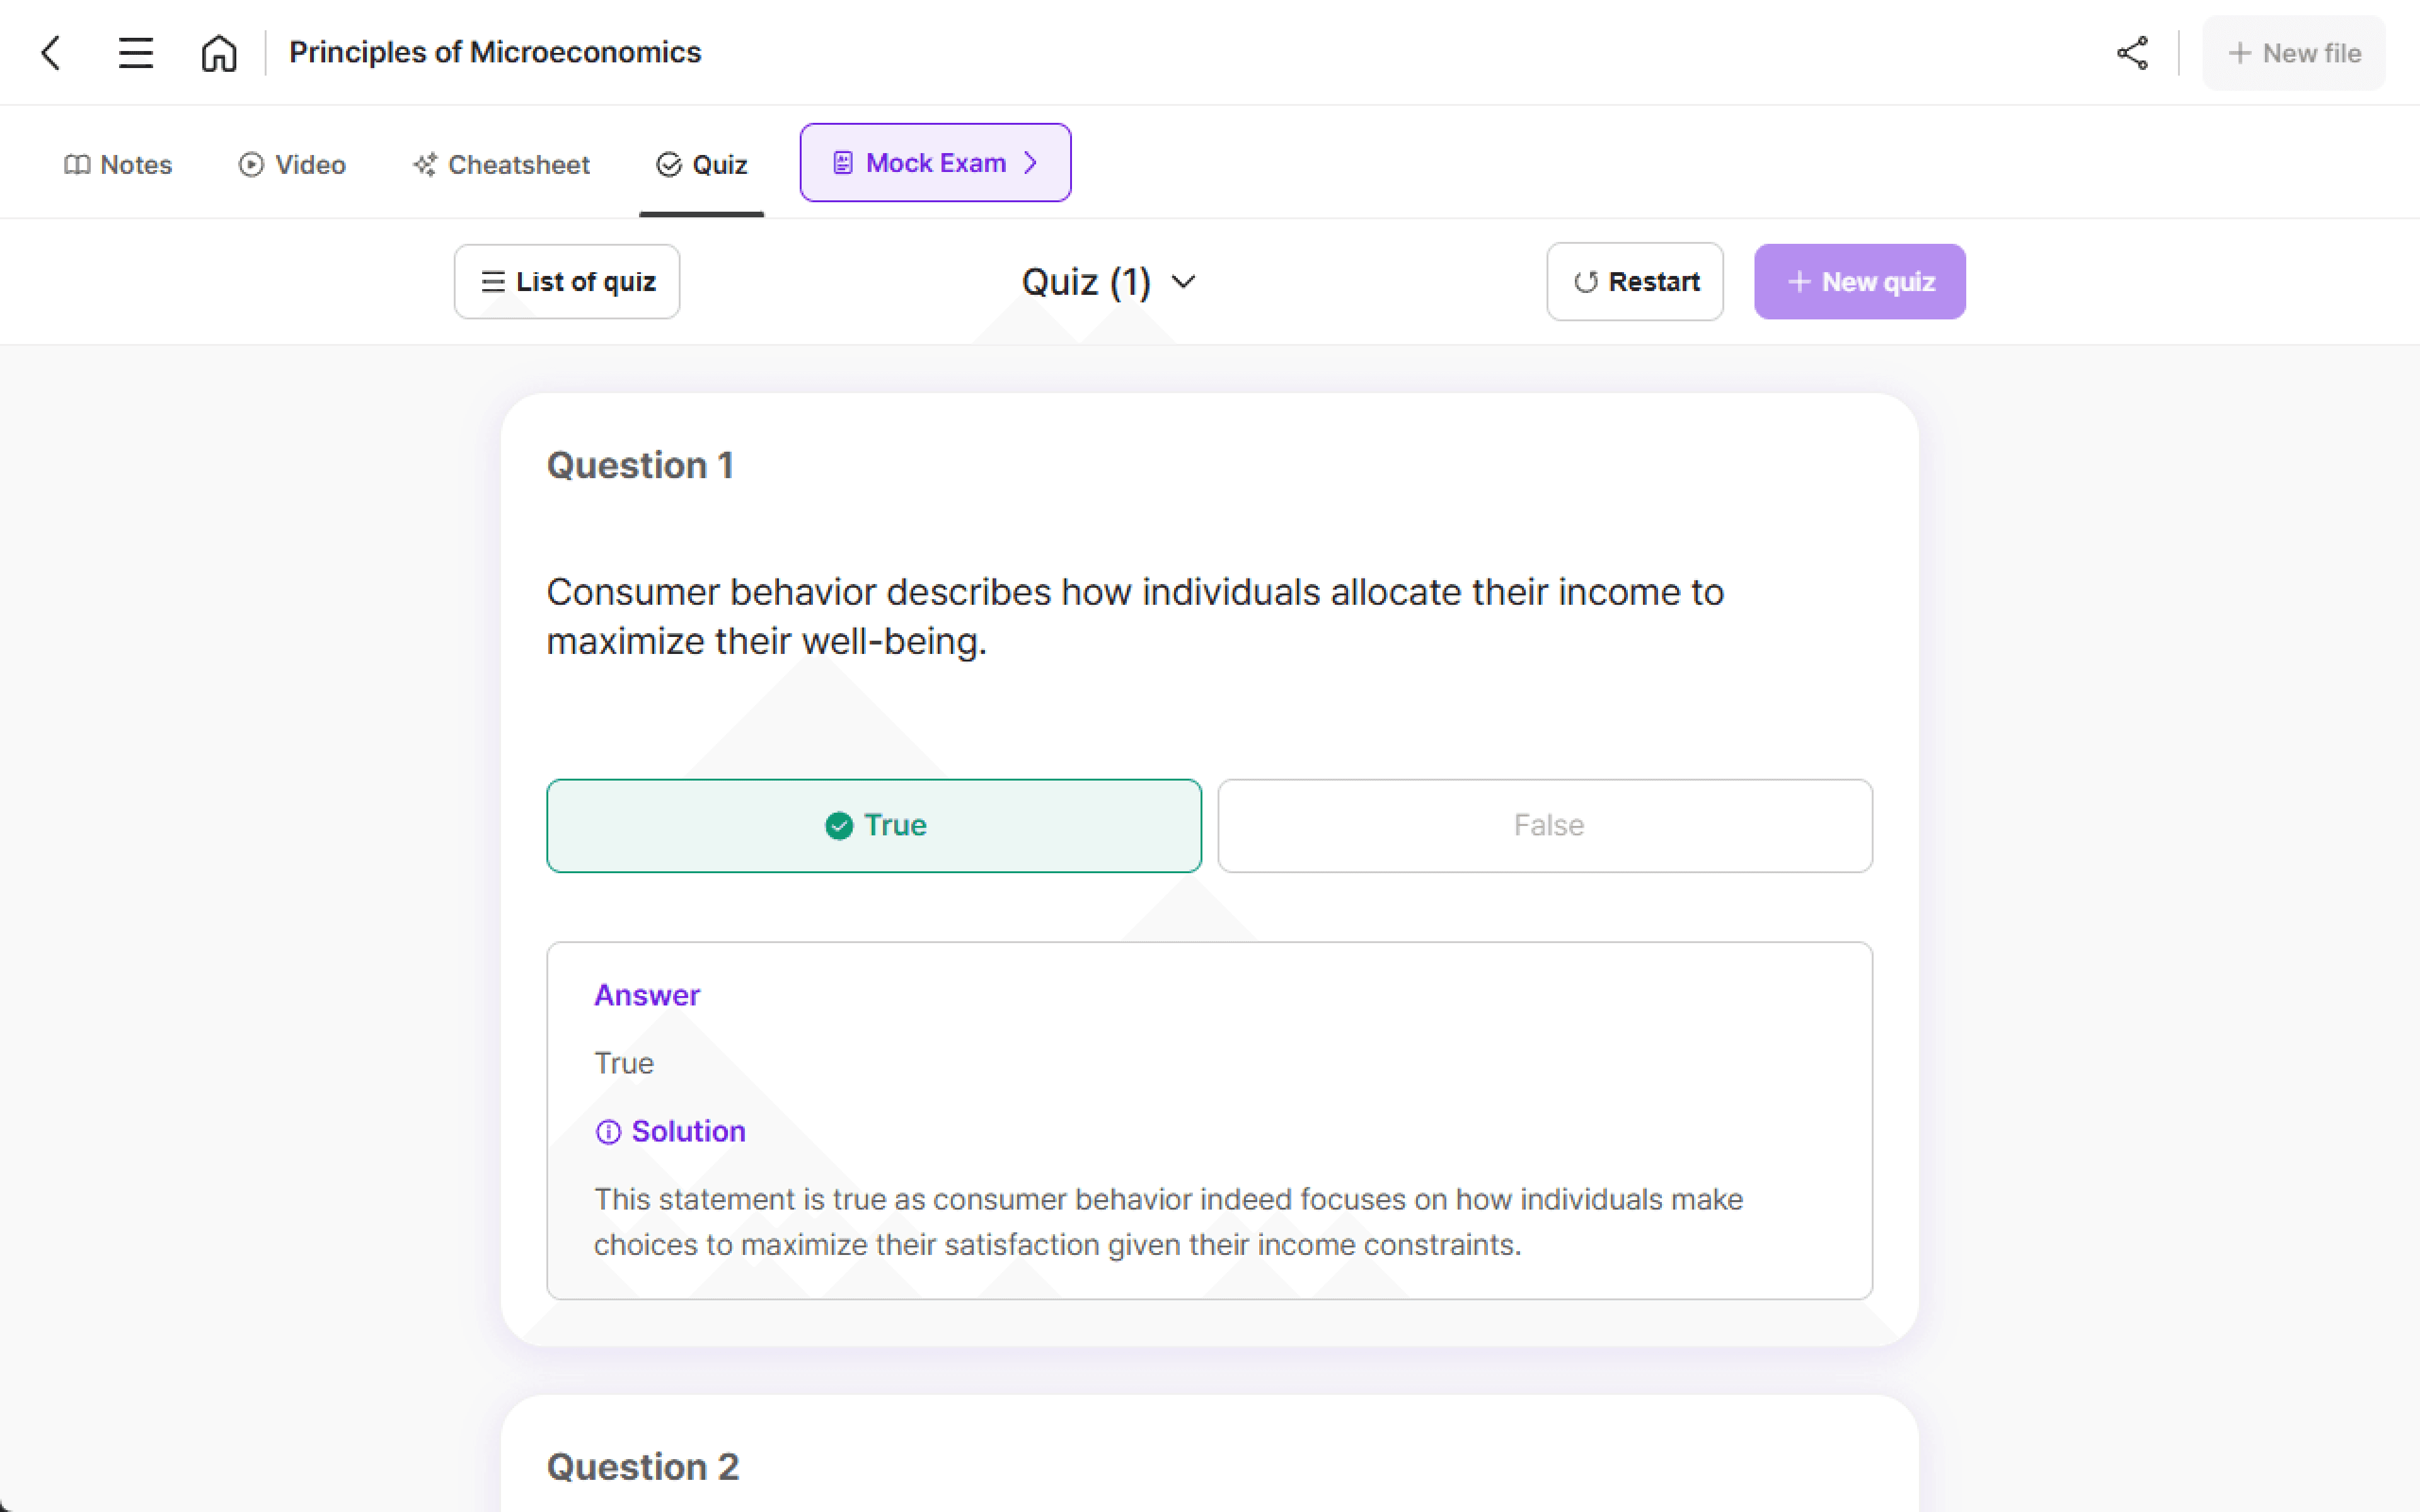Scroll down to Question 2

640,1465
